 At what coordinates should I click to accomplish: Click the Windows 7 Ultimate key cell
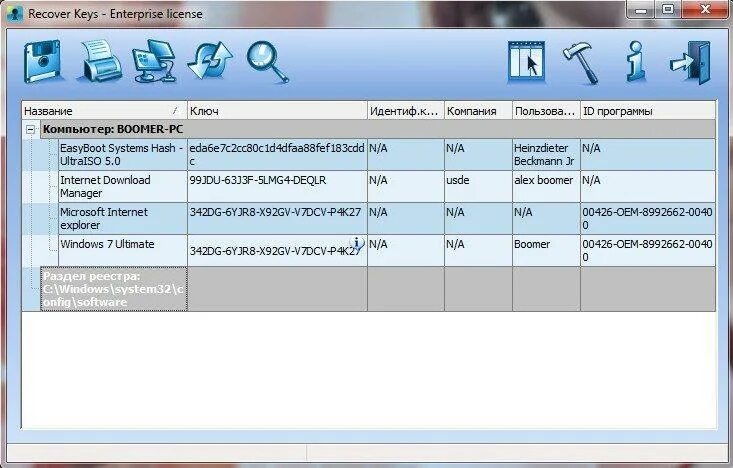277,251
